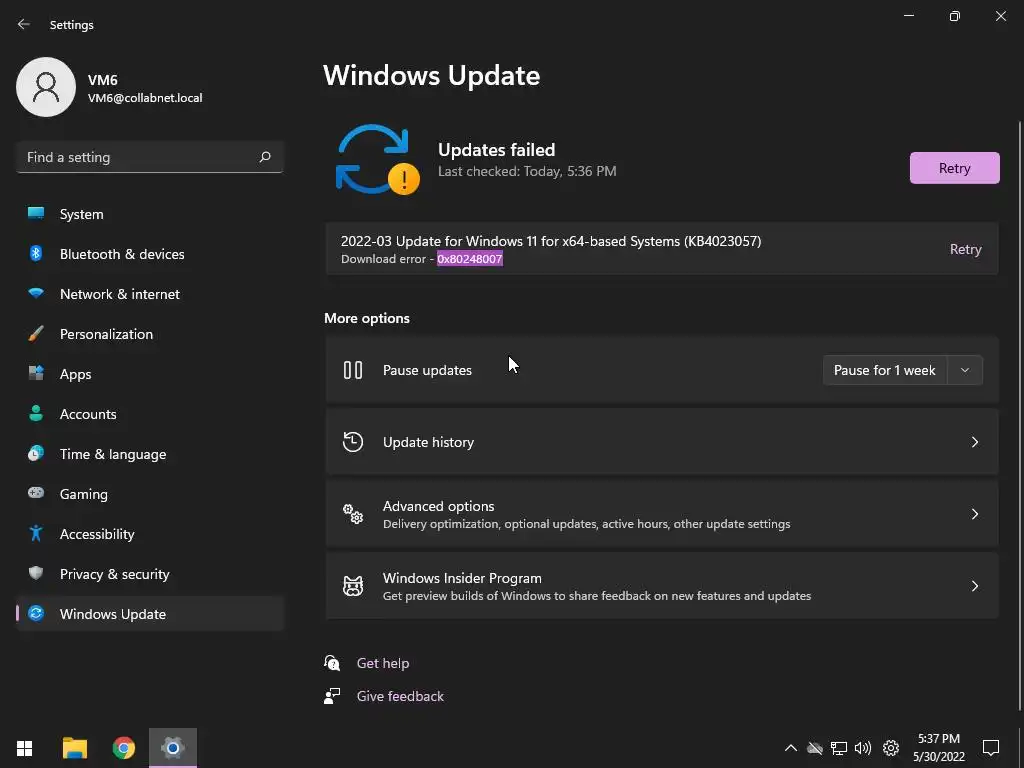
Task: Click the Accounts sidebar label
Action: [x=88, y=413]
